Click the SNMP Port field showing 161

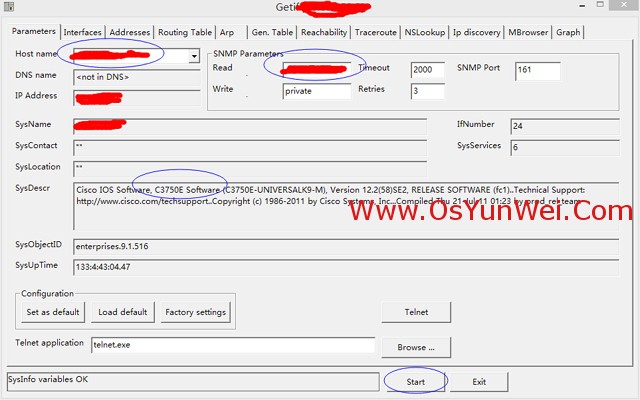pos(538,70)
